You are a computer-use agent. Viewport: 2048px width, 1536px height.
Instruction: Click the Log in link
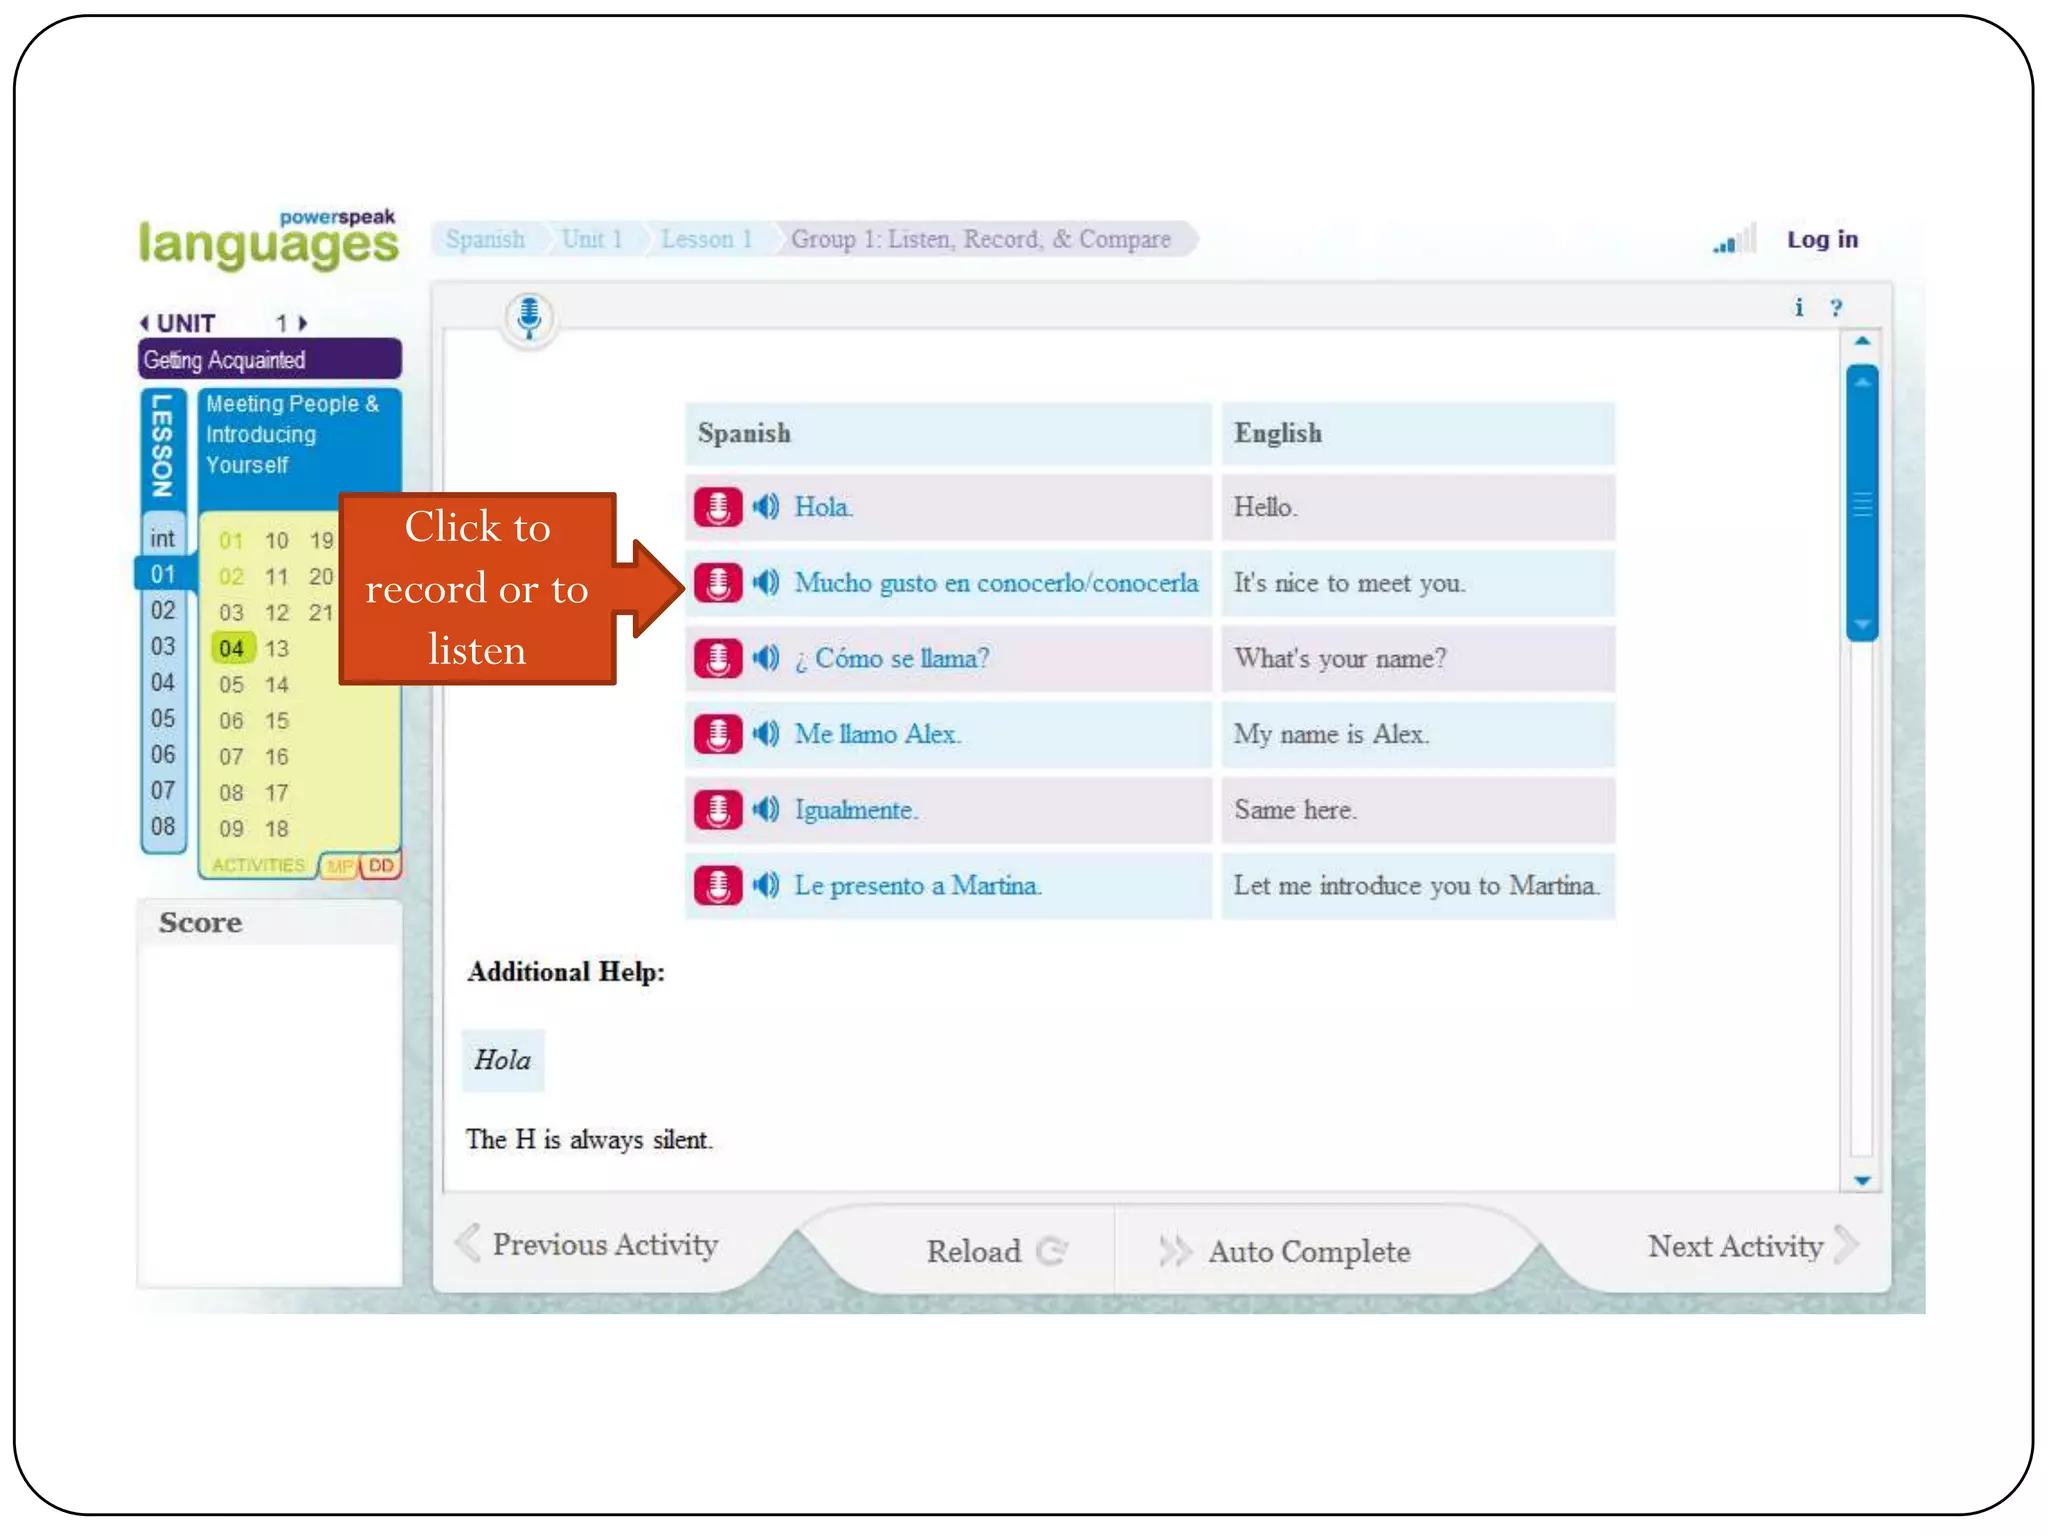click(1821, 240)
